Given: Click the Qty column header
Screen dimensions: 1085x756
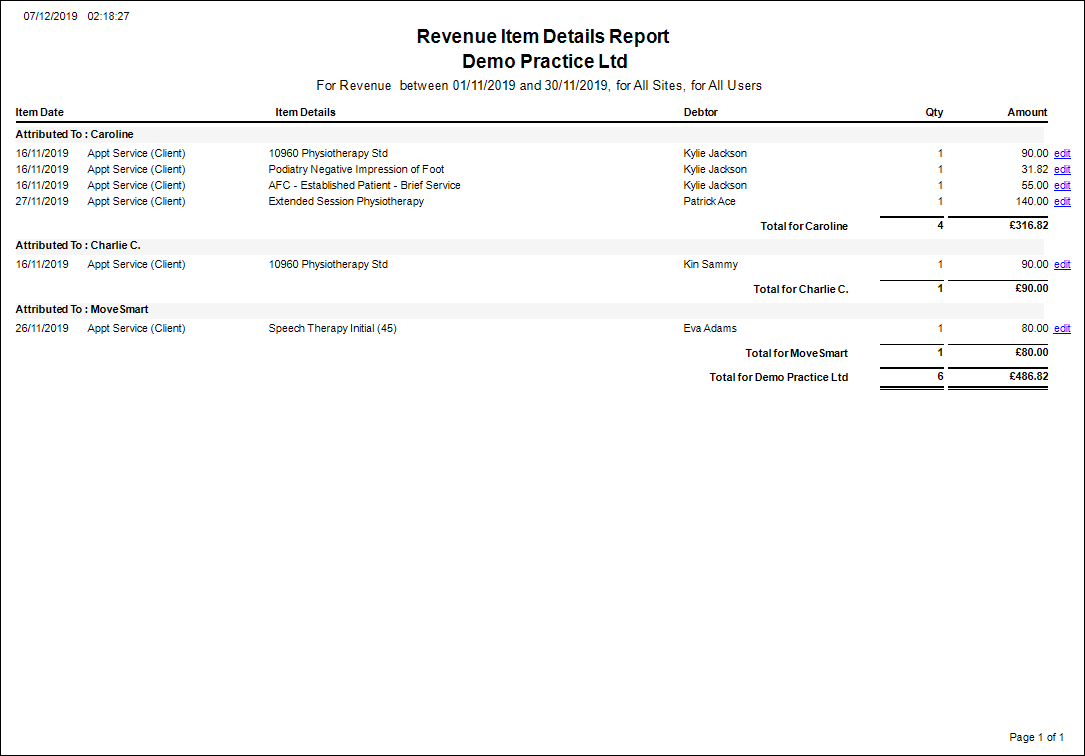Looking at the screenshot, I should tap(934, 112).
